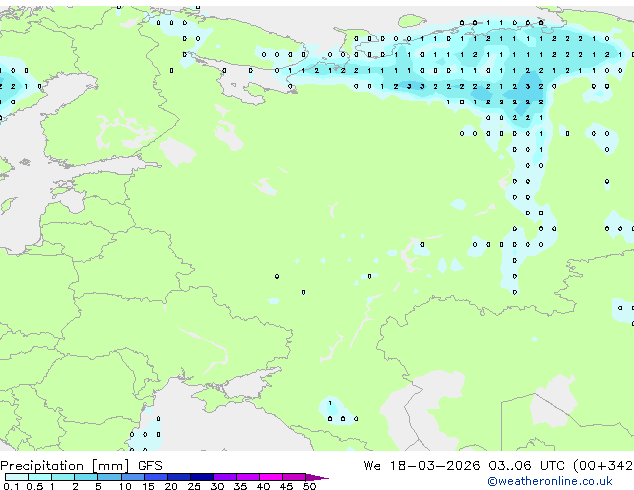Viewport: 634px width, 490px height.
Task: Click the weatheronline.co.uk copyright link
Action: click(x=549, y=481)
